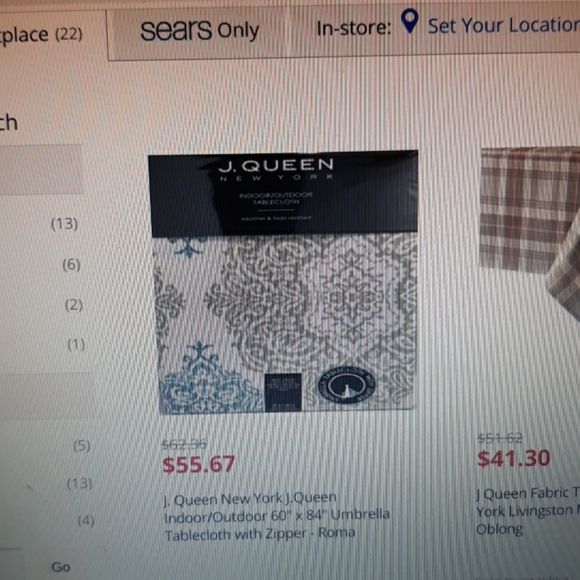Select the filter option with count (6)
Image resolution: width=580 pixels, height=580 pixels.
71,264
